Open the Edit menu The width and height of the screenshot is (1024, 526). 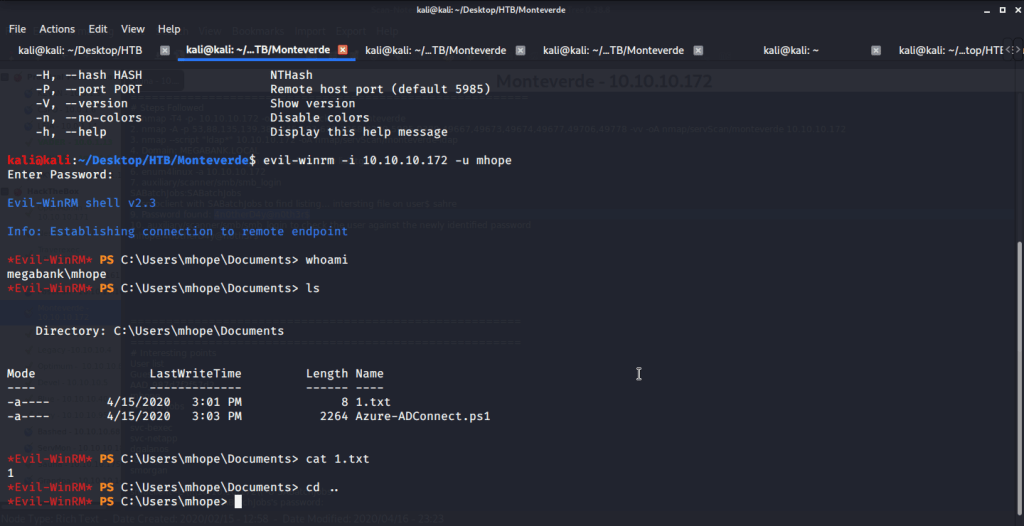pyautogui.click(x=98, y=29)
